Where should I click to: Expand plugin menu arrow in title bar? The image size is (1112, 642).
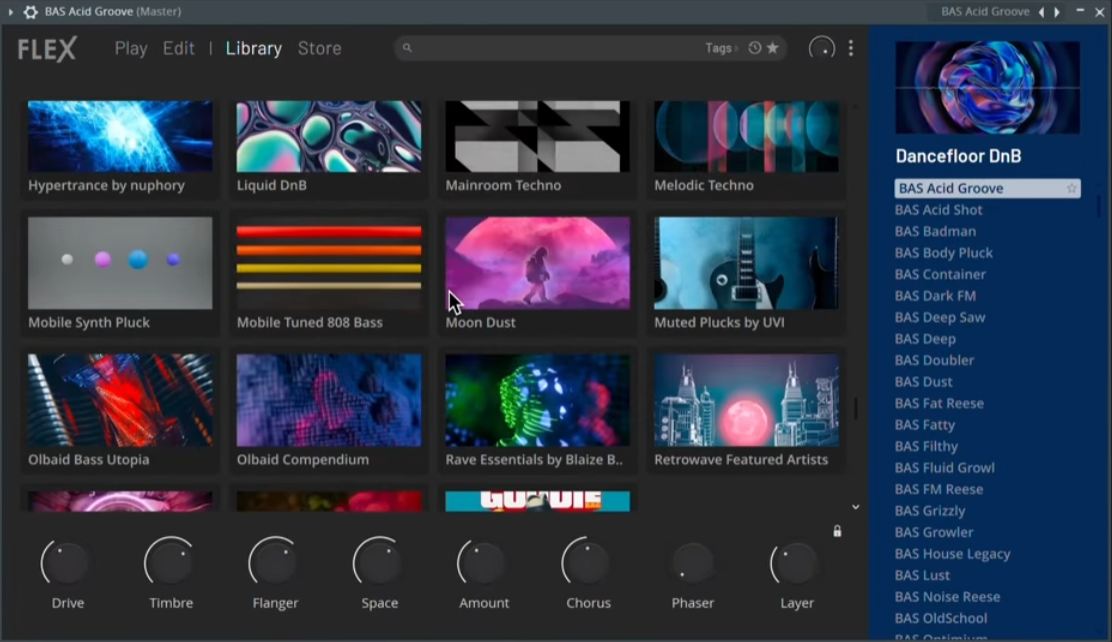coord(11,11)
